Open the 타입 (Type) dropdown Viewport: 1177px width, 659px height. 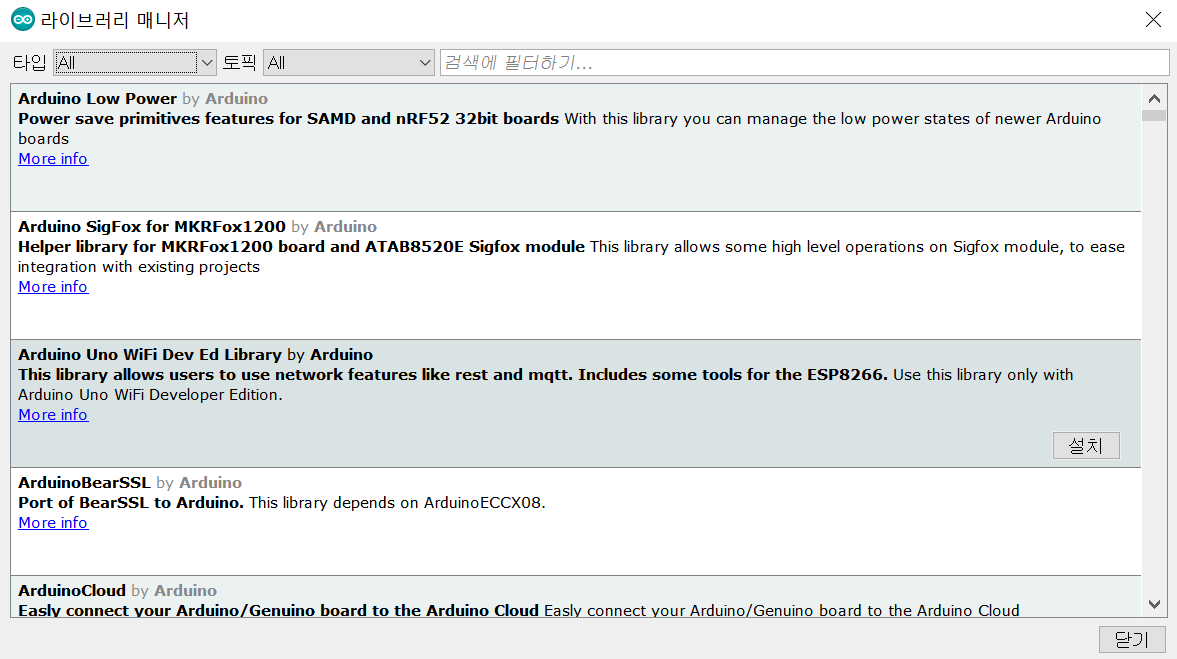pos(135,63)
